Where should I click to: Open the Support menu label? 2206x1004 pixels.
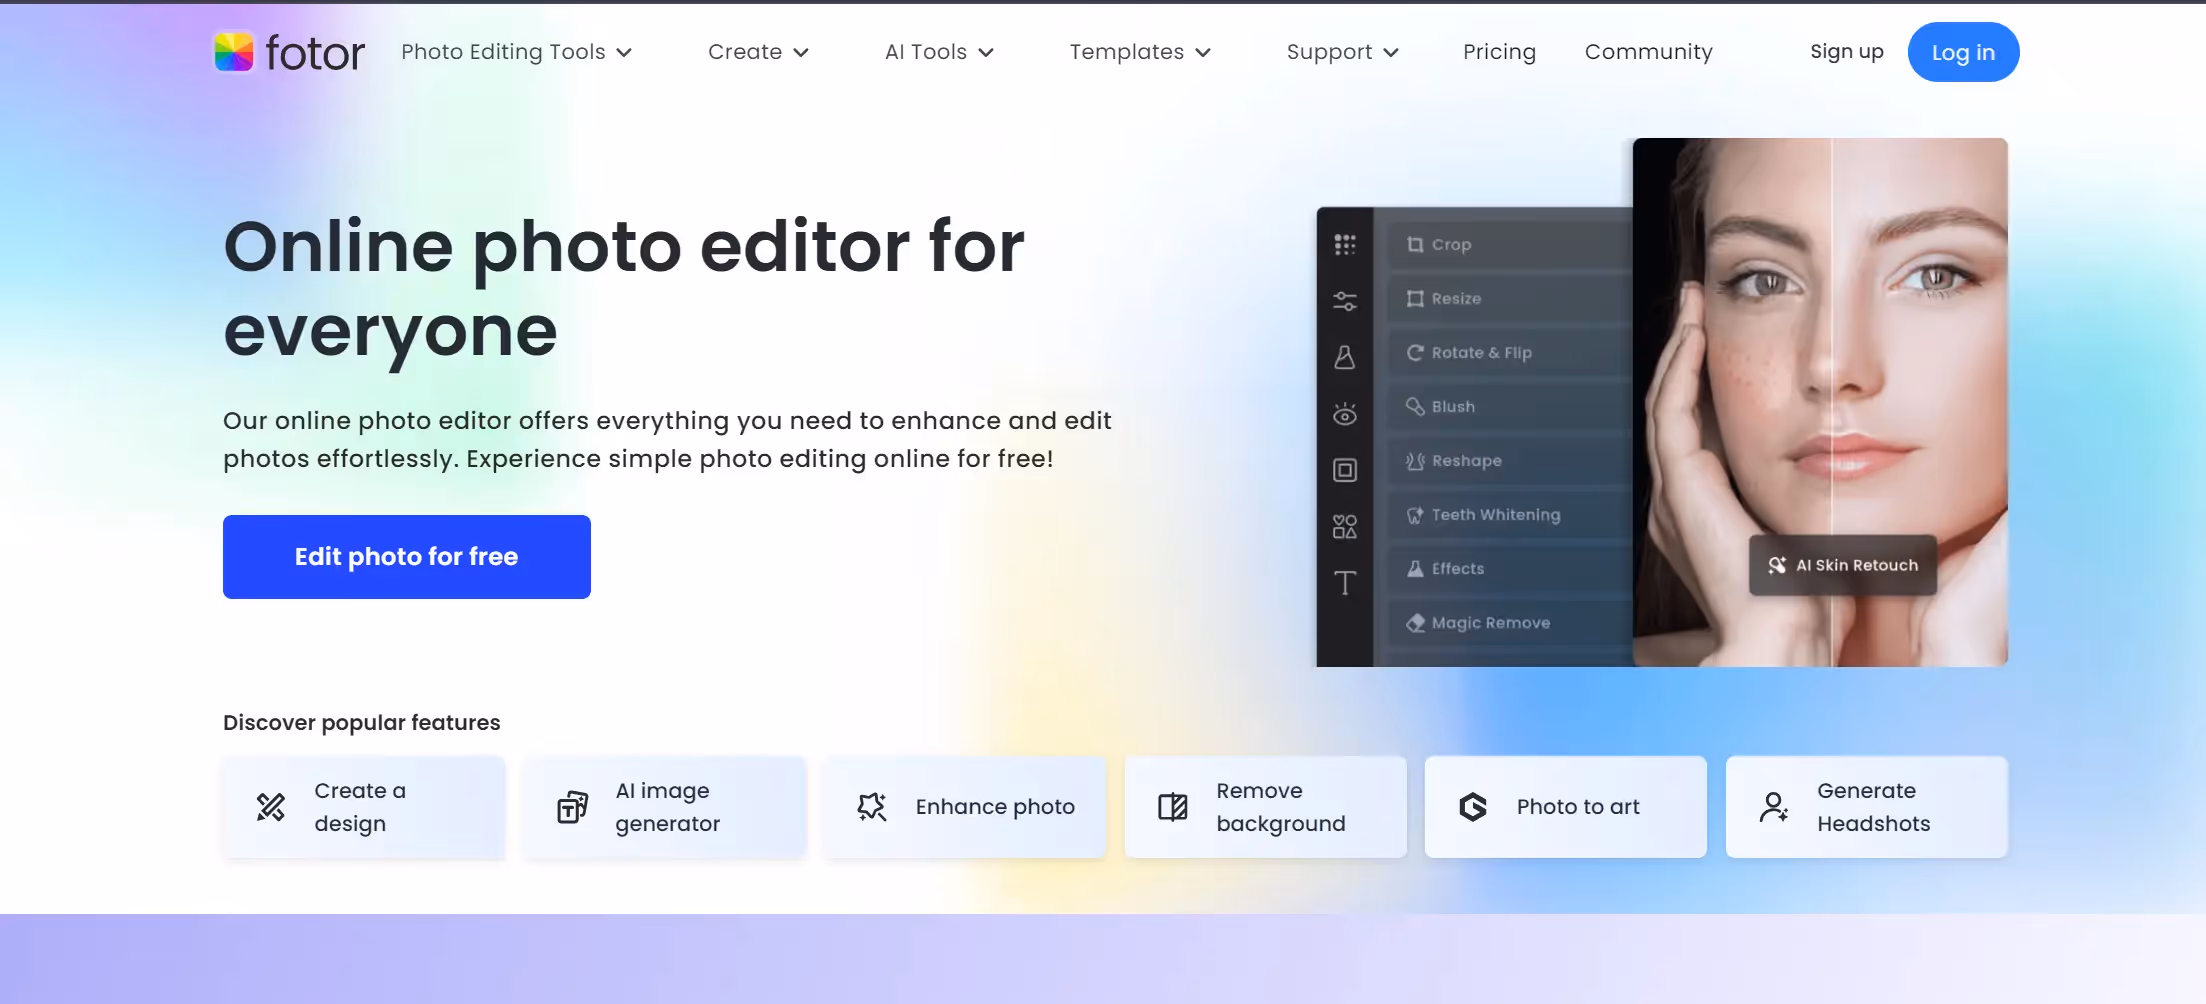(x=1329, y=52)
